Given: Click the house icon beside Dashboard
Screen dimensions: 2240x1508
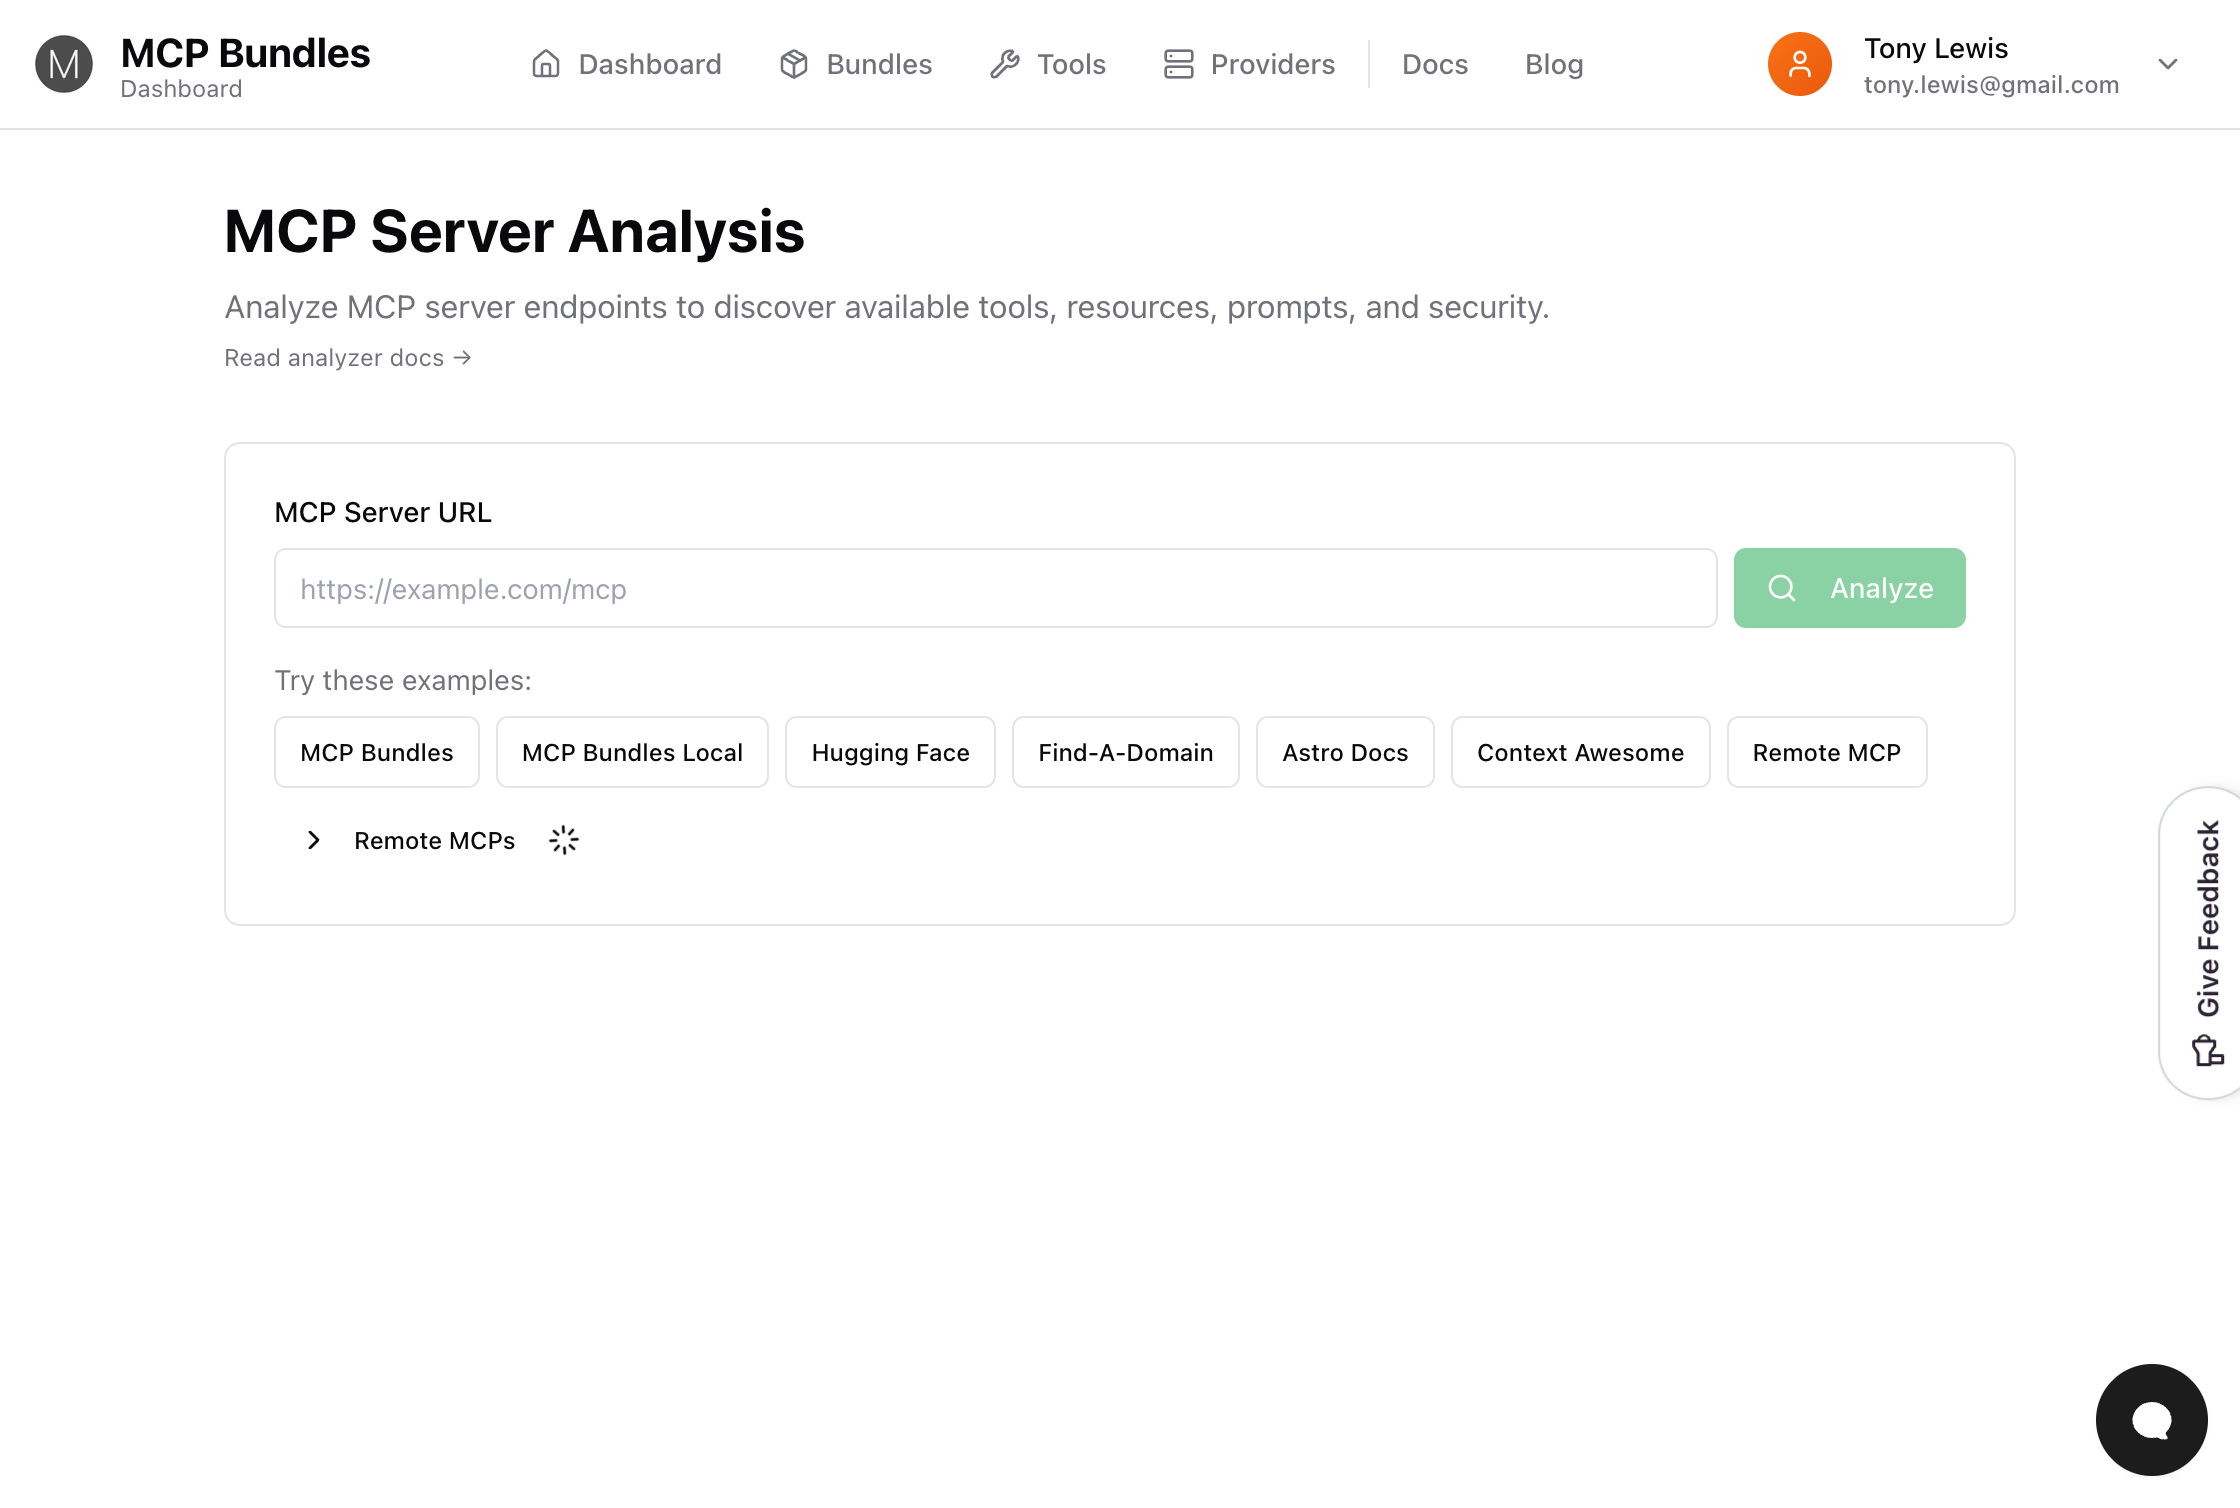Looking at the screenshot, I should tap(546, 64).
